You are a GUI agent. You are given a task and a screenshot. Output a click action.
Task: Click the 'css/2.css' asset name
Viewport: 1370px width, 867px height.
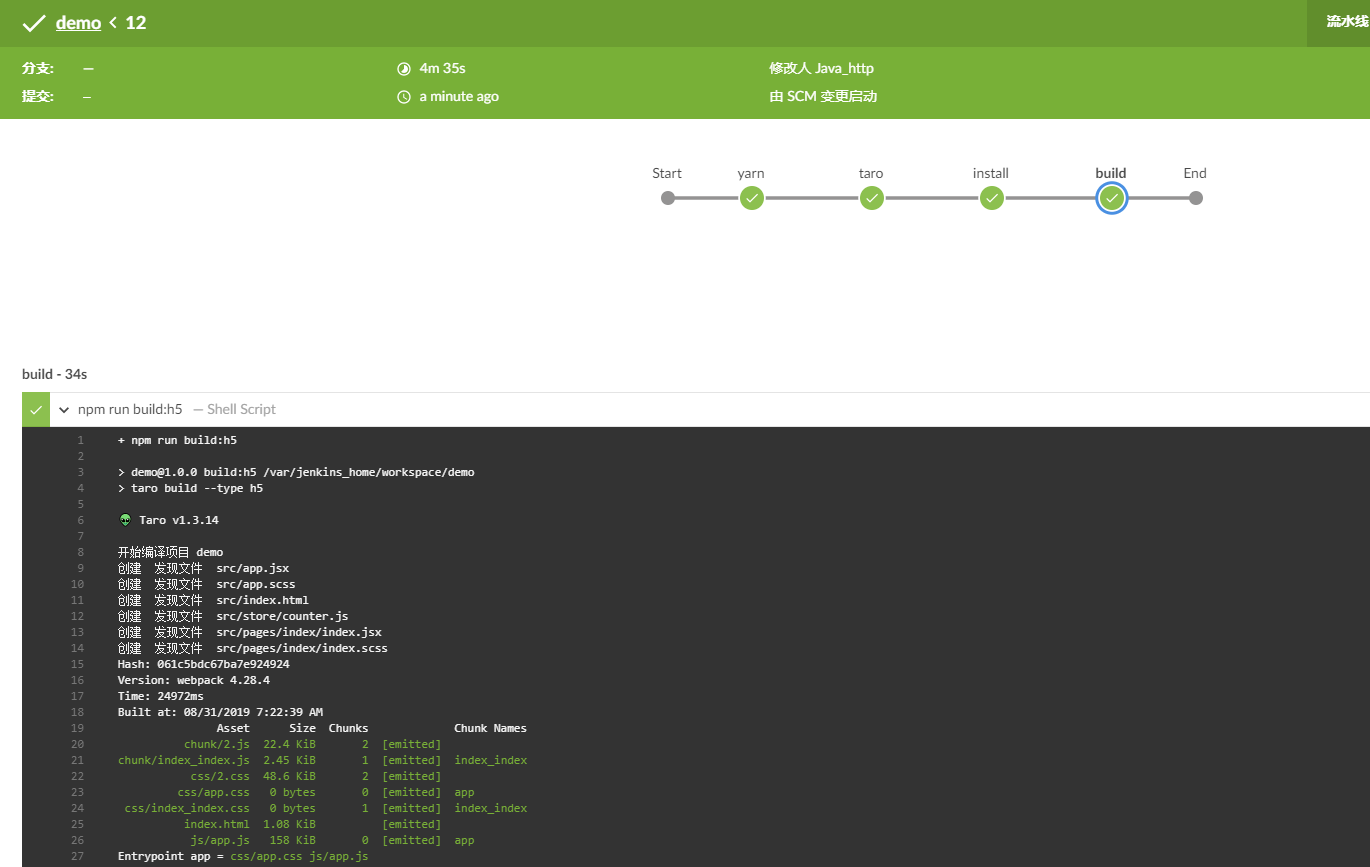[x=220, y=776]
